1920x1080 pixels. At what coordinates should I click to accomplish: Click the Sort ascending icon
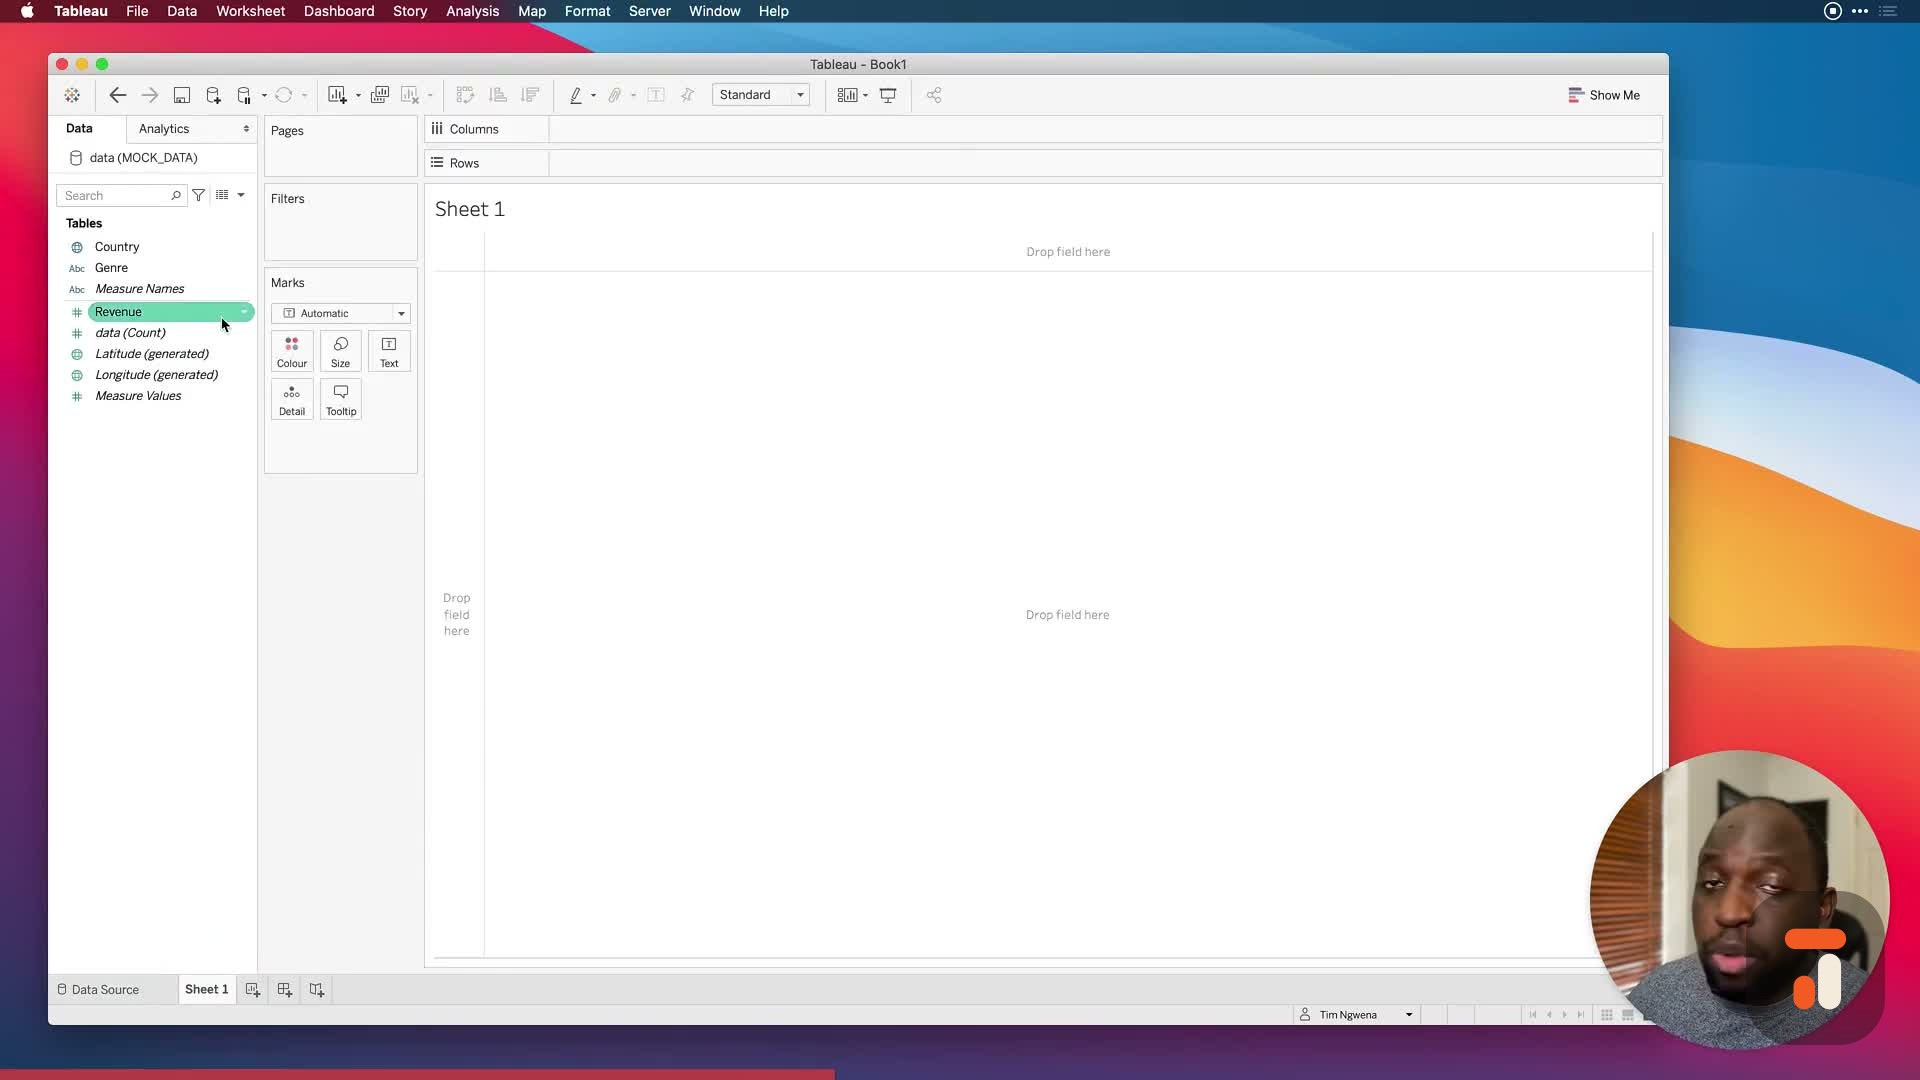[x=498, y=95]
